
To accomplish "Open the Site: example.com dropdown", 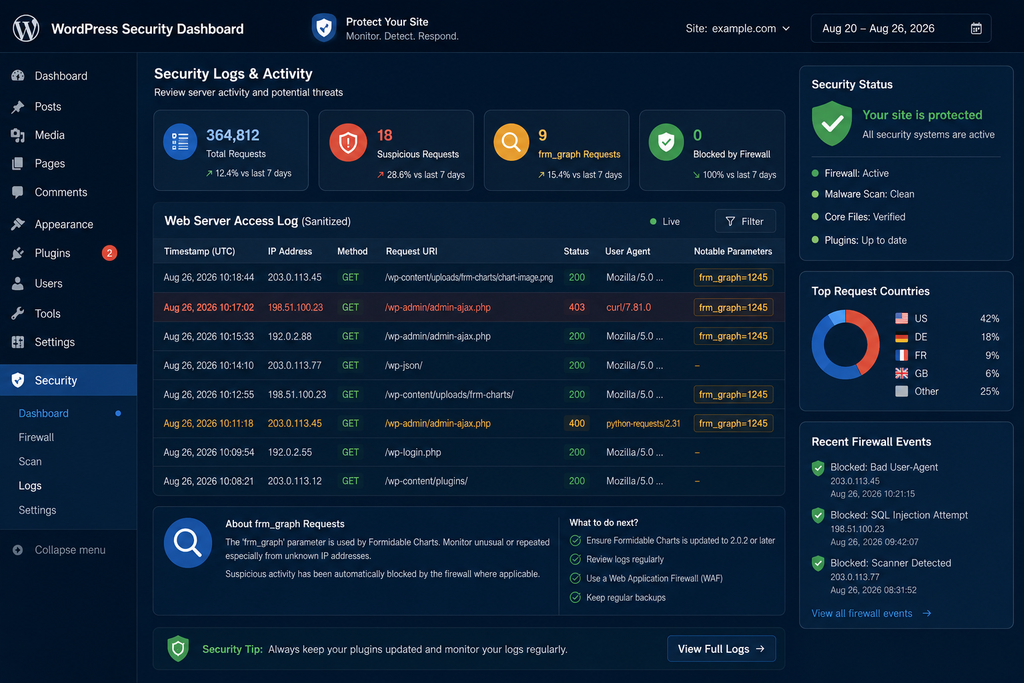I will pos(738,28).
